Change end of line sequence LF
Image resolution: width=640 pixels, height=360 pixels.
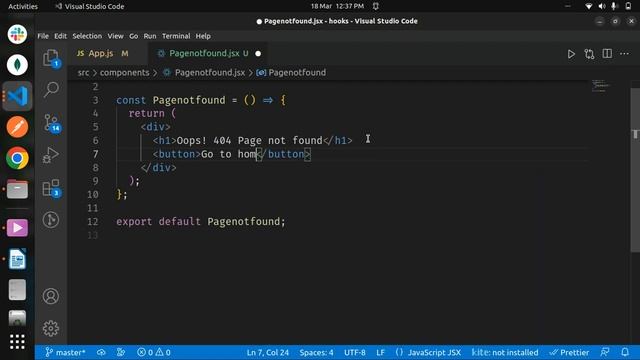coord(380,352)
